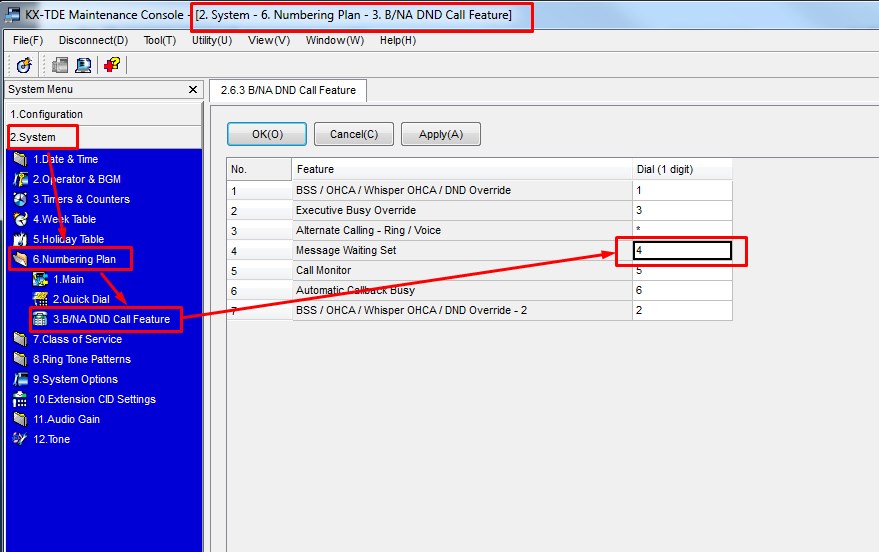Viewport: 879px width, 552px height.
Task: Click the Timers & Counters clock icon
Action: 20,200
